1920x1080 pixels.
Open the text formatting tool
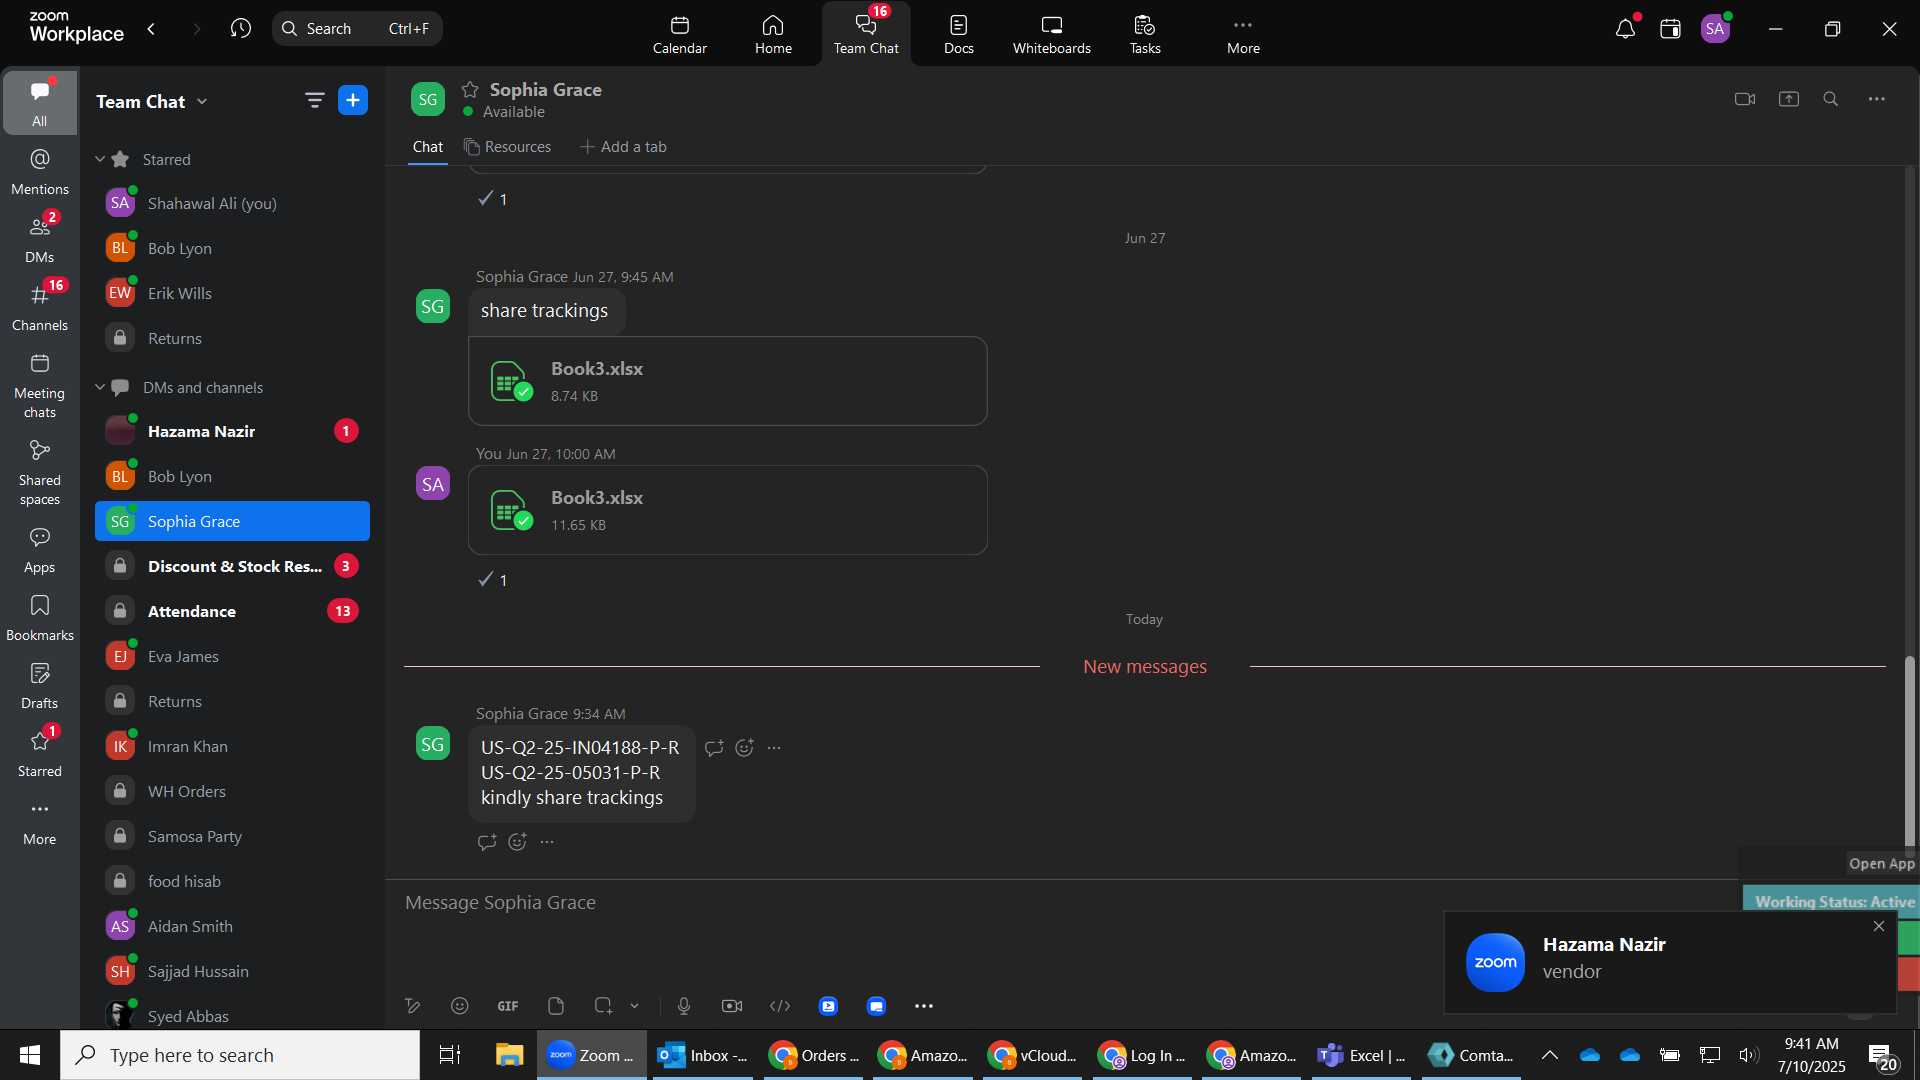coord(412,1006)
